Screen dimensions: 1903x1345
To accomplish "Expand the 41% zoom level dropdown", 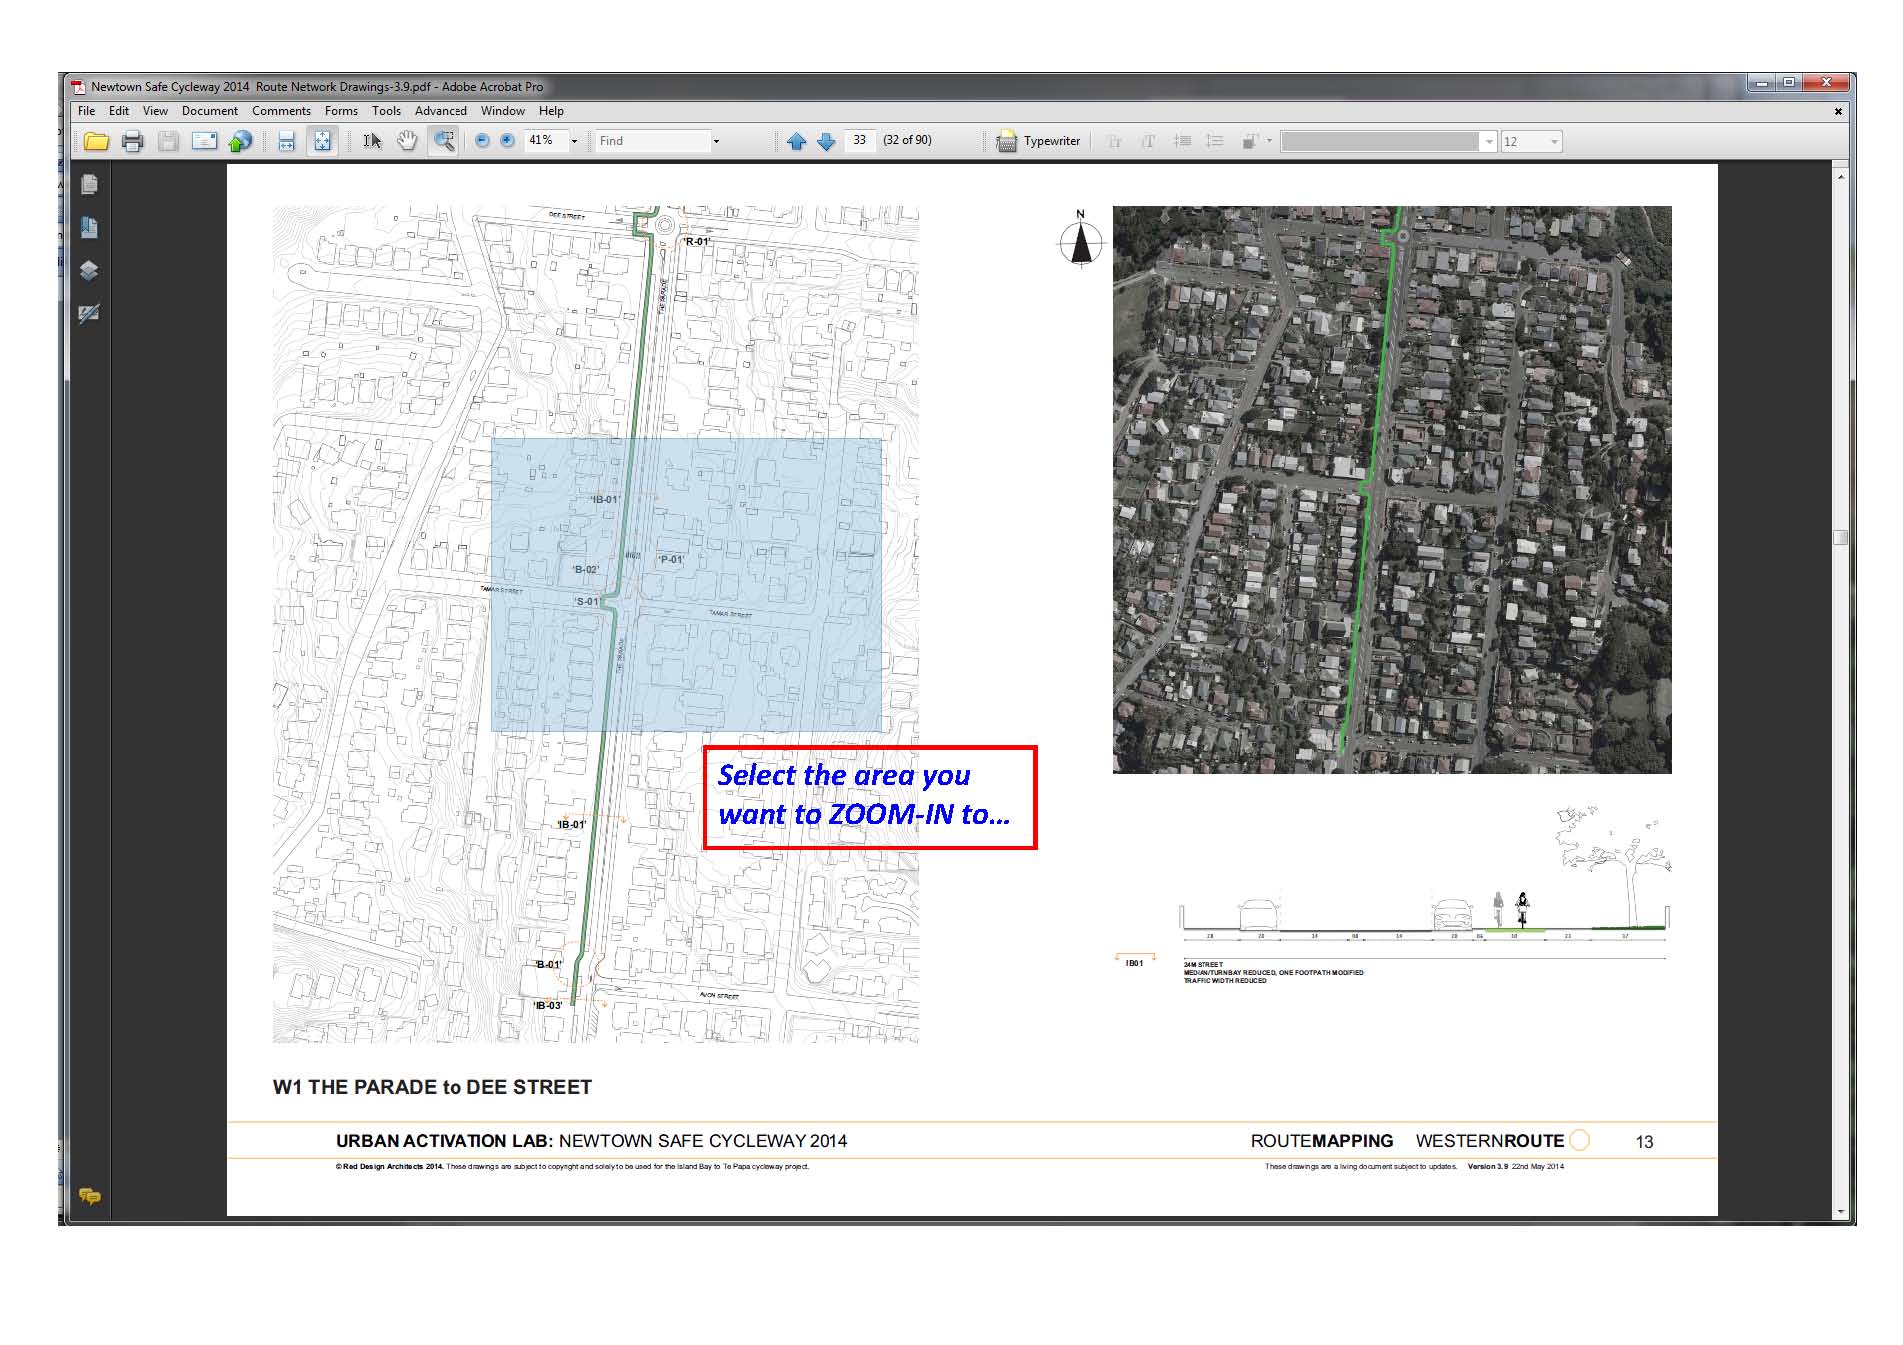I will (574, 141).
